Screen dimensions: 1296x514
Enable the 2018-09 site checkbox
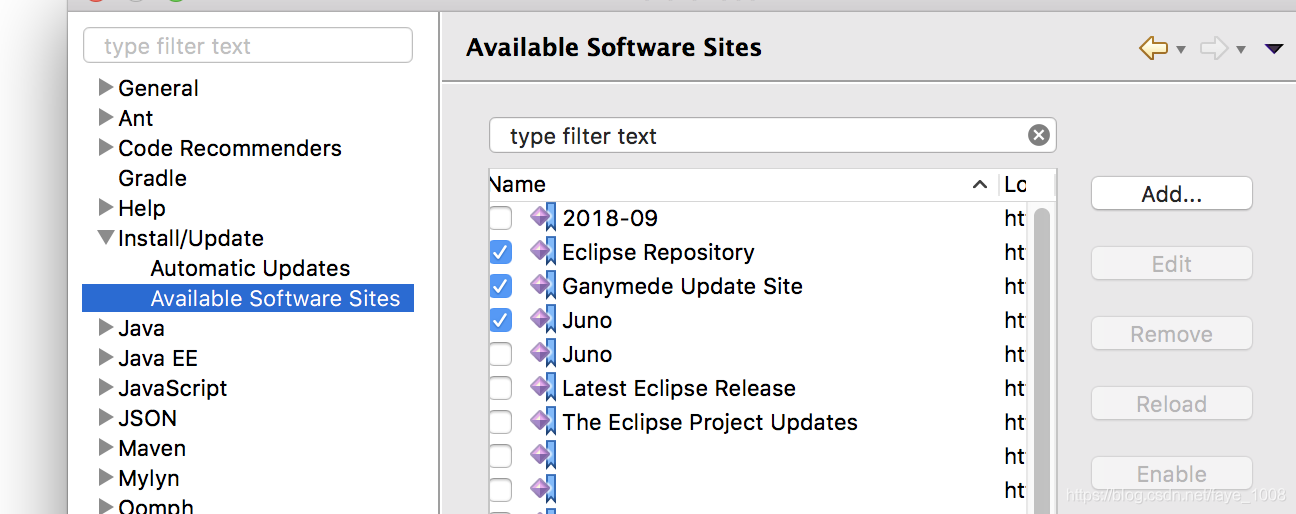[x=501, y=218]
